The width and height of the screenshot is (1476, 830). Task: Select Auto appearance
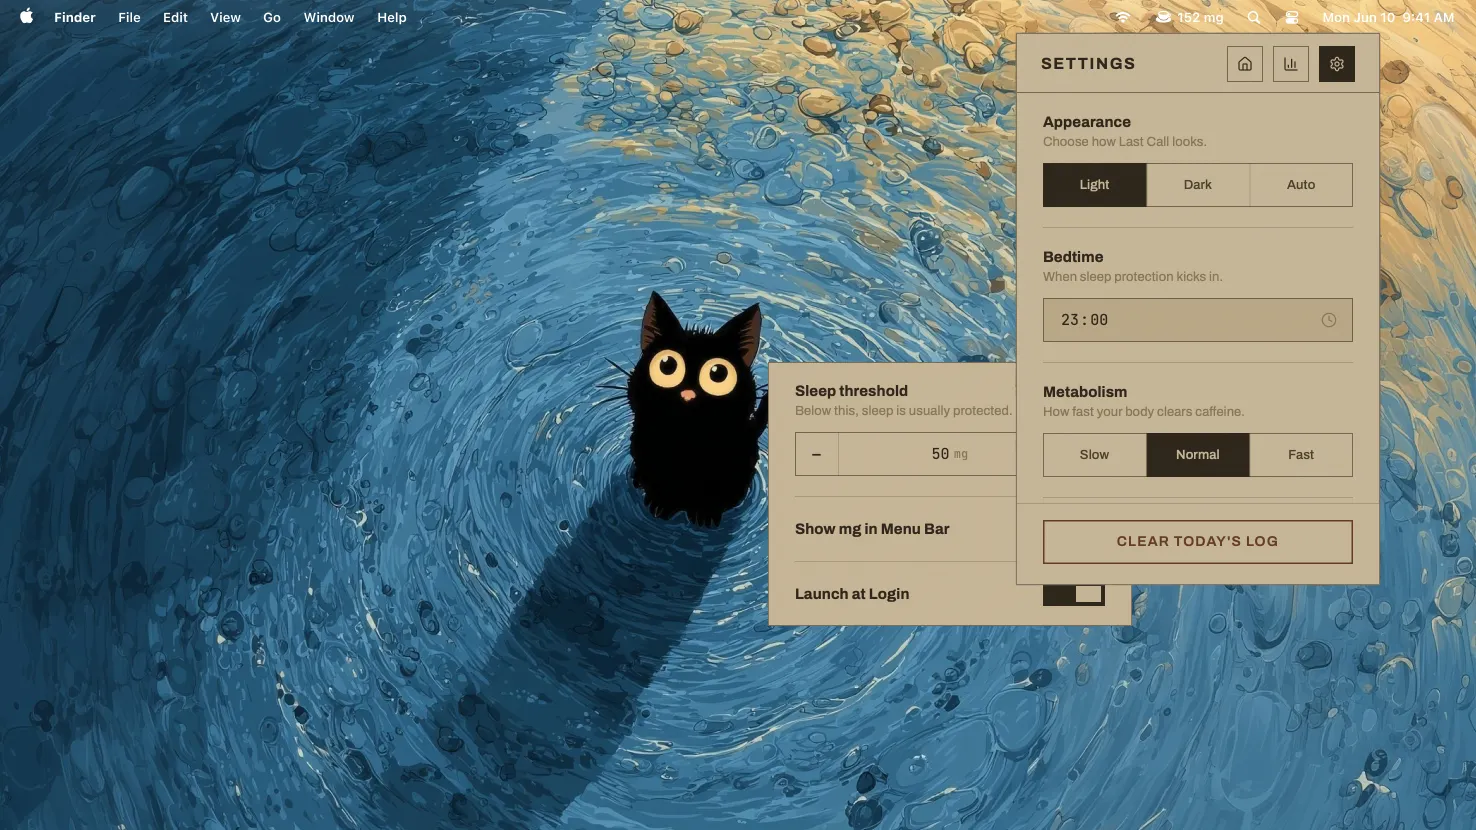click(1301, 185)
